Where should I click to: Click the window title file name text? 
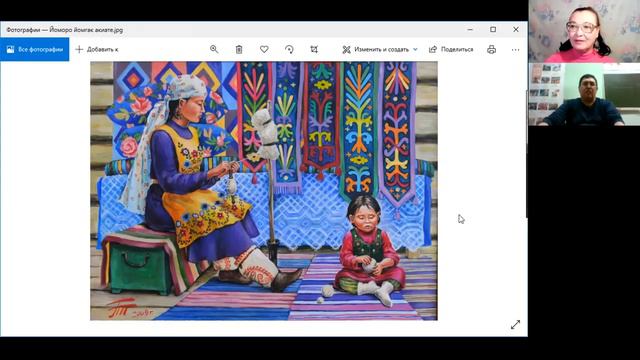coord(64,30)
